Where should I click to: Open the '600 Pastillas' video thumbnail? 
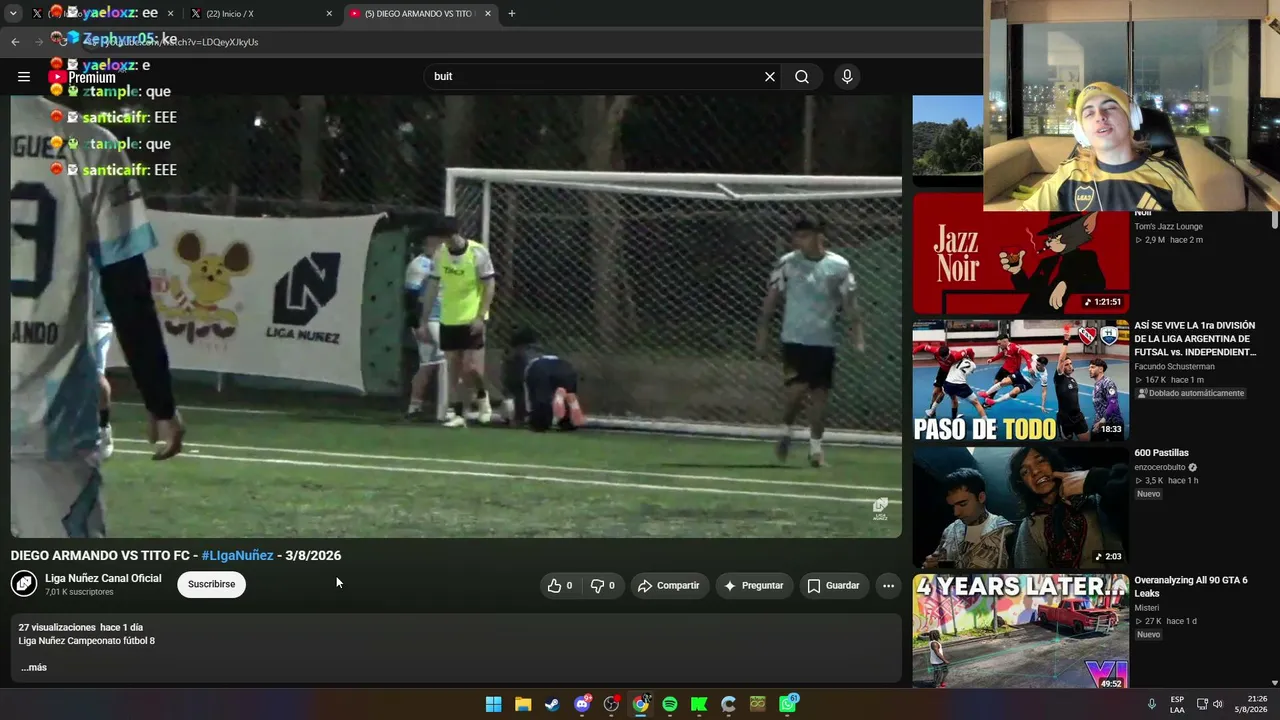pos(1020,508)
